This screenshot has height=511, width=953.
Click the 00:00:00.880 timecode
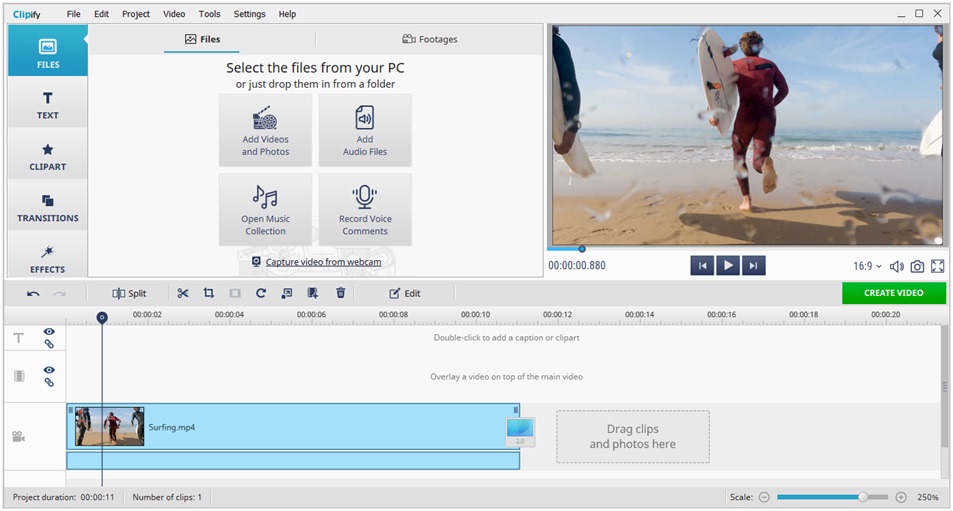tap(577, 266)
